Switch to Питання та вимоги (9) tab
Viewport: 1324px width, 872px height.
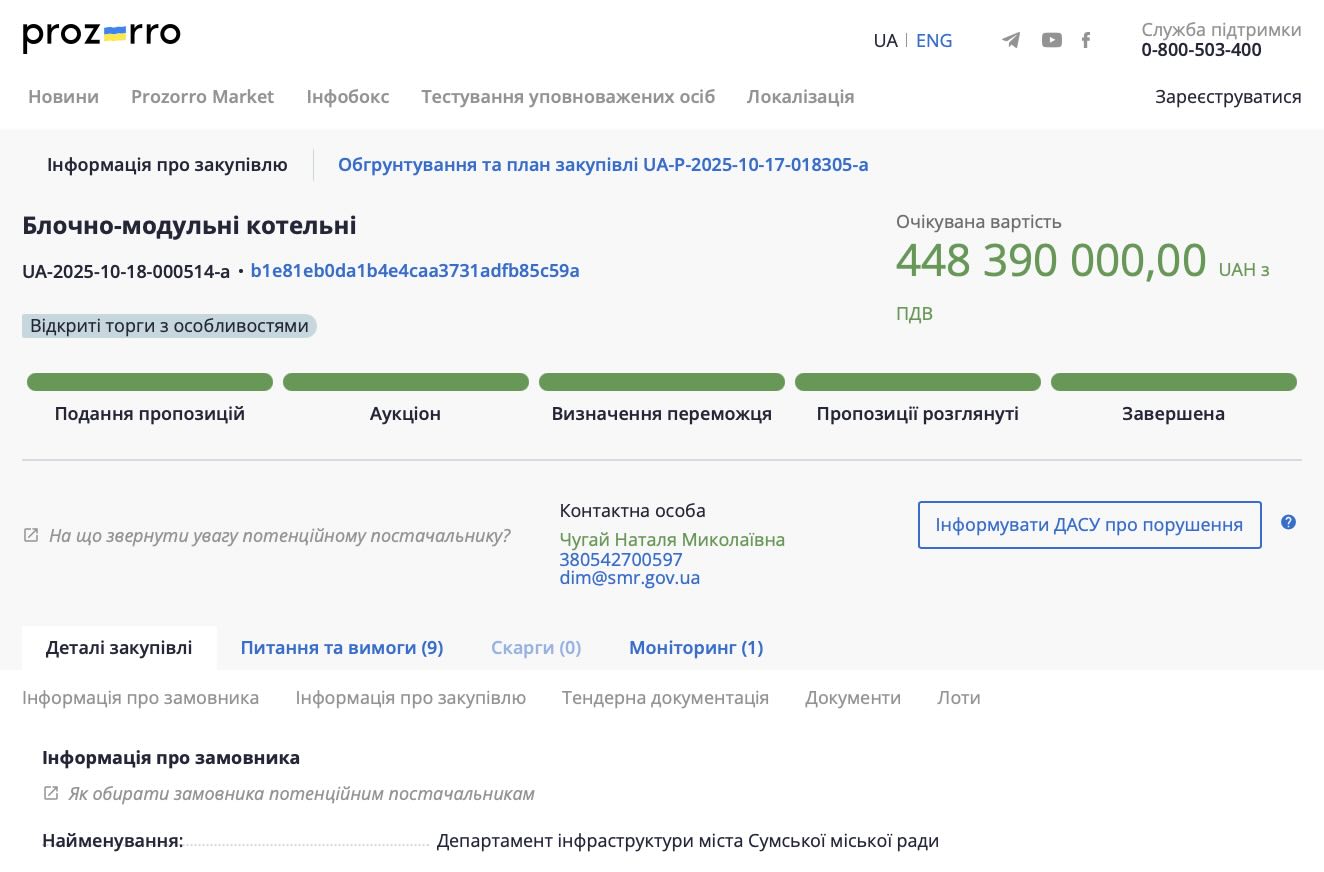(x=341, y=648)
